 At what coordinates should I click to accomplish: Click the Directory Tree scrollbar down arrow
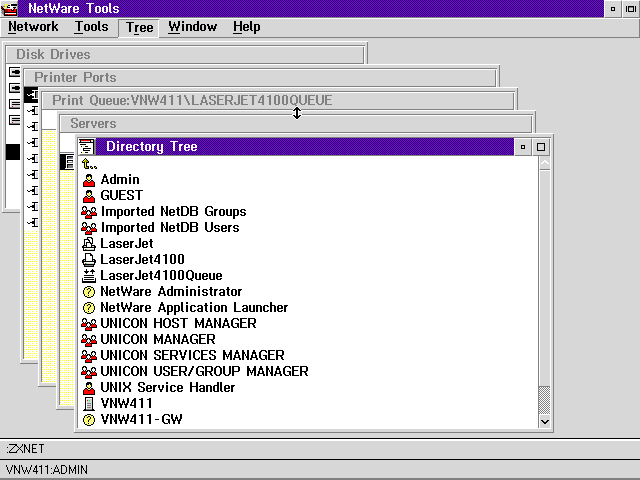click(x=544, y=422)
